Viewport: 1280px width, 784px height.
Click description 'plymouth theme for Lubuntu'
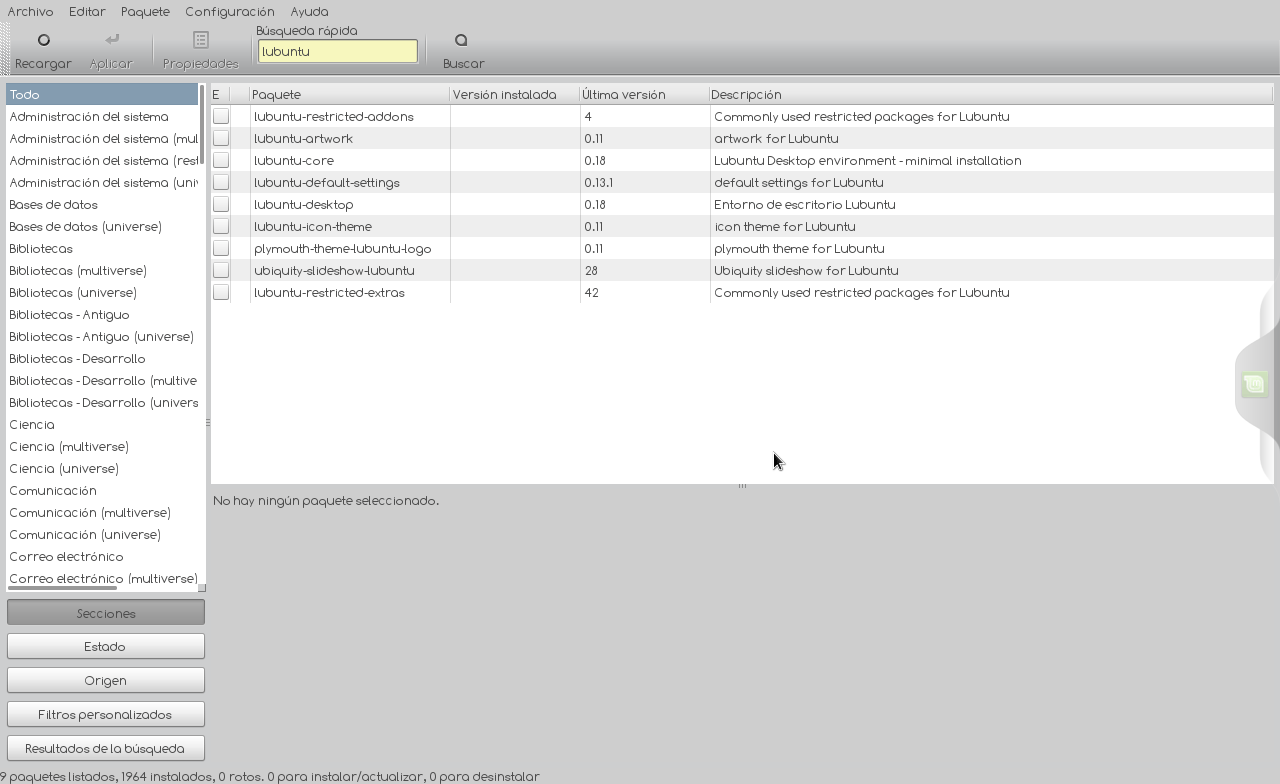pyautogui.click(x=799, y=248)
